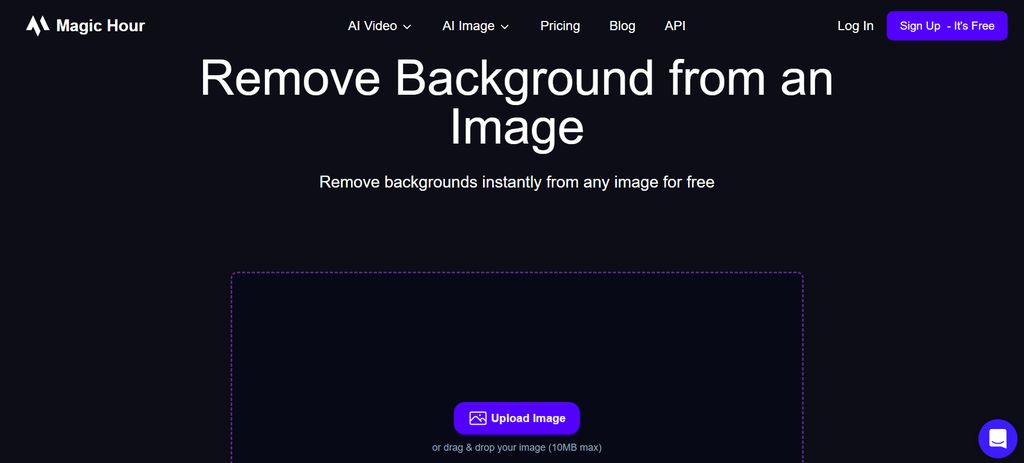
Task: Click the 'Remove backgrounds instantly' subtitle text
Action: (x=516, y=182)
